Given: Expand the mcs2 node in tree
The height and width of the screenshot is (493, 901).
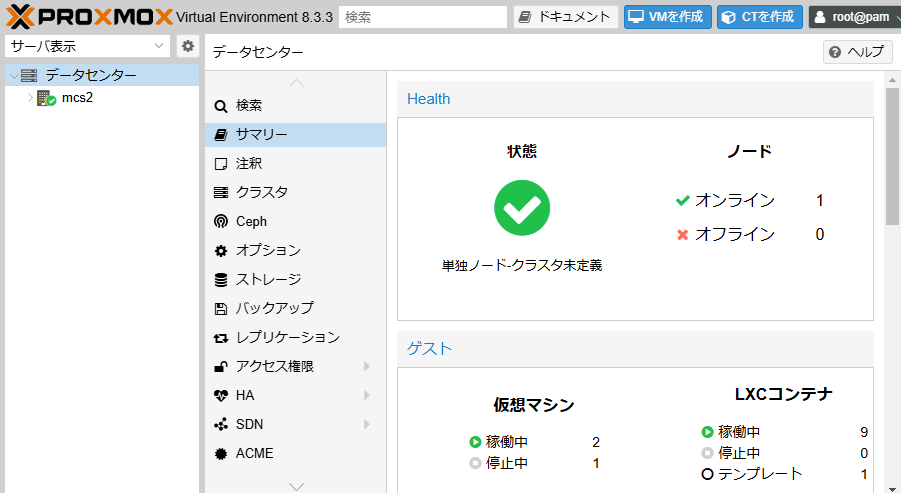Looking at the screenshot, I should tap(30, 98).
